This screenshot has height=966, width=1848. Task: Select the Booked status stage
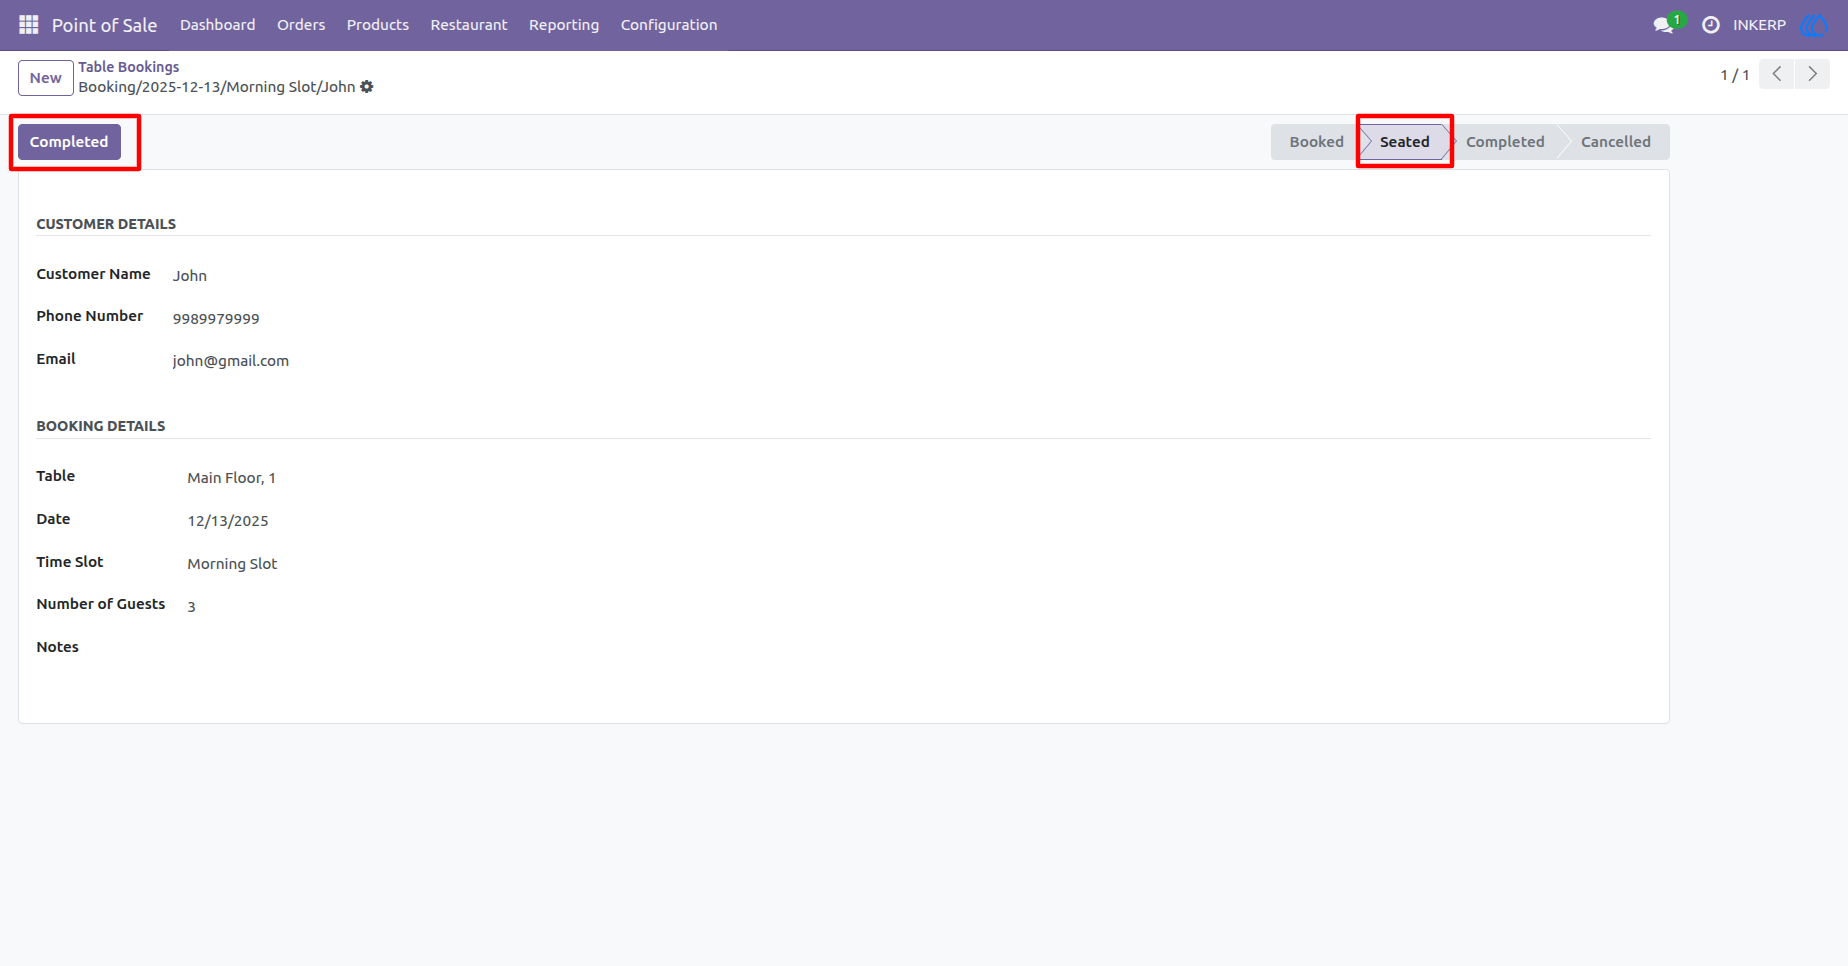pos(1316,142)
